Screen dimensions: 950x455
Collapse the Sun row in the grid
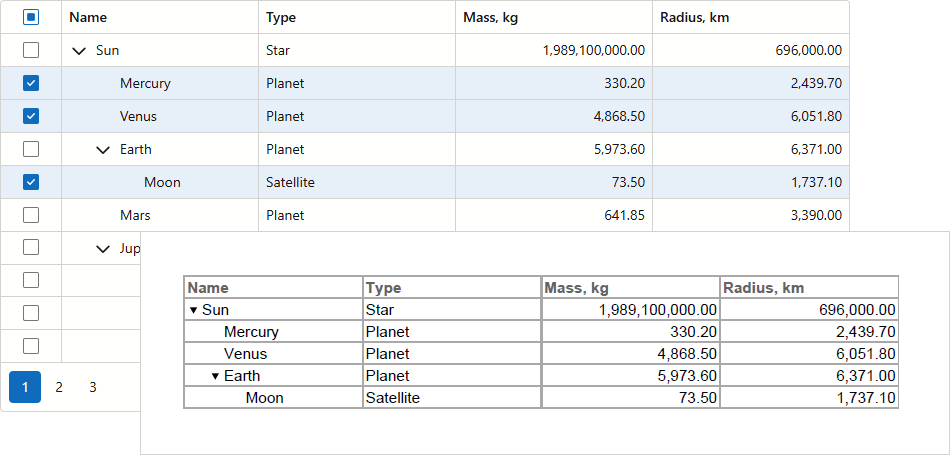pyautogui.click(x=79, y=51)
